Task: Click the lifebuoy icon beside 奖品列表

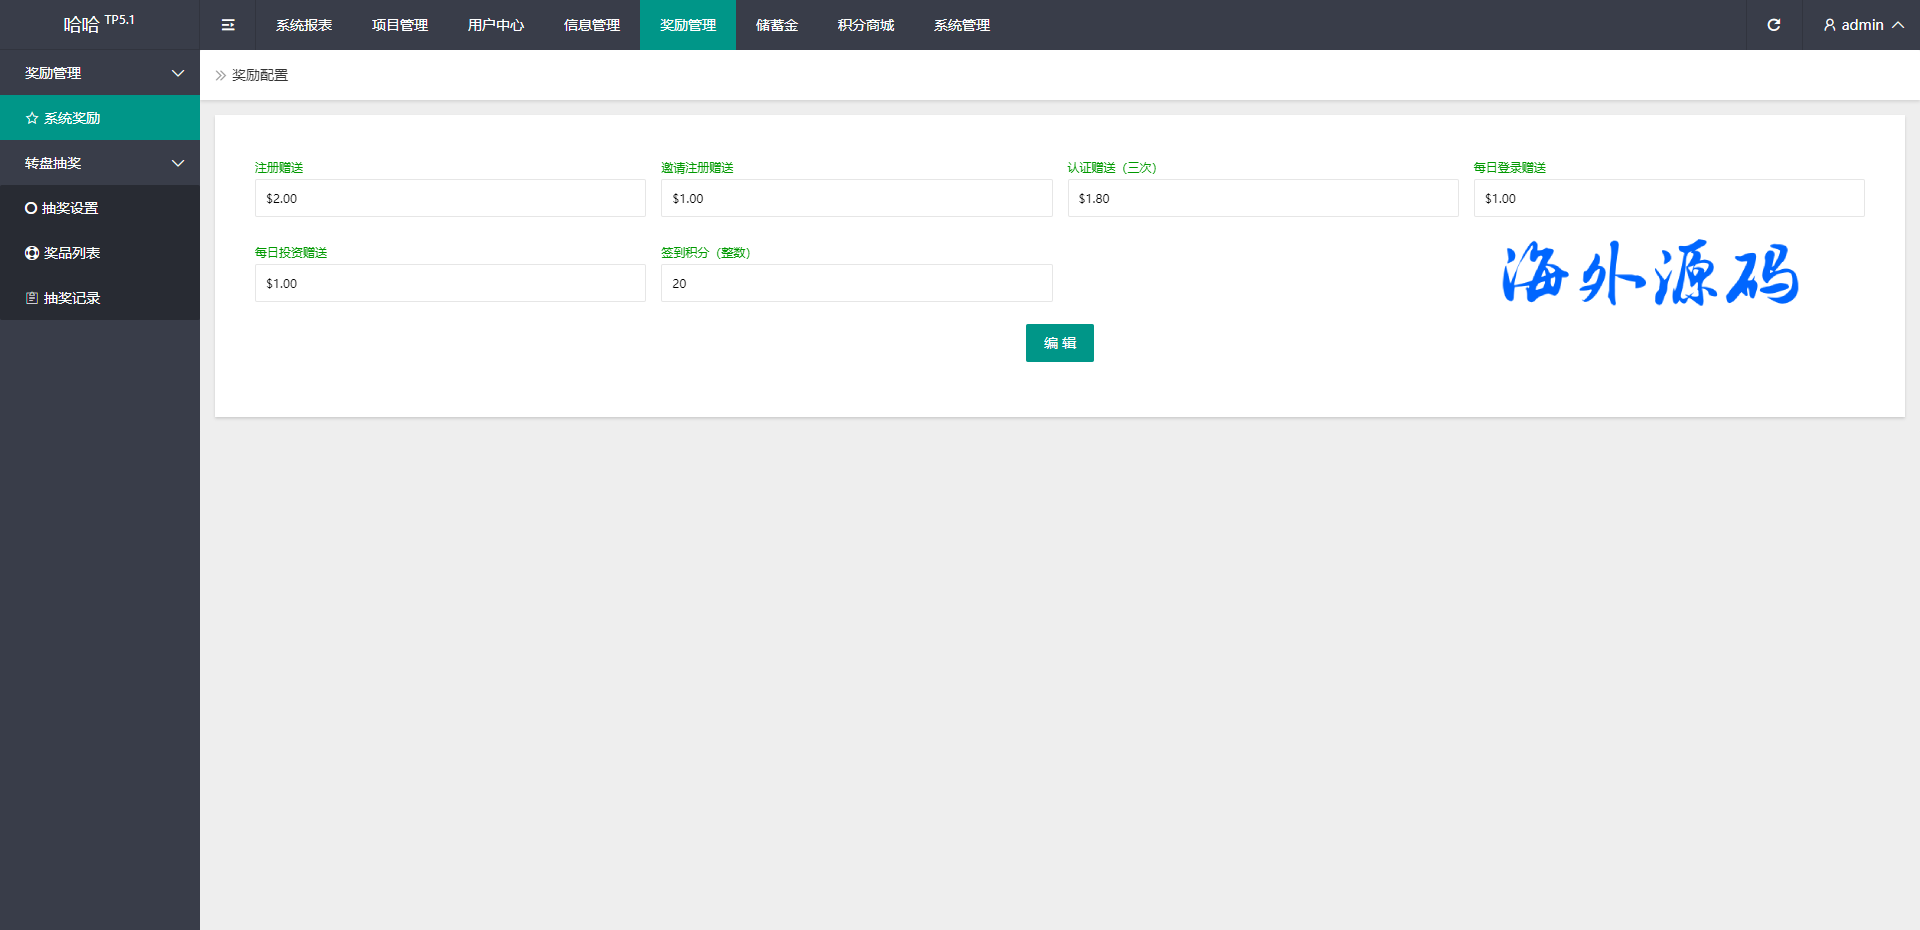Action: (32, 253)
